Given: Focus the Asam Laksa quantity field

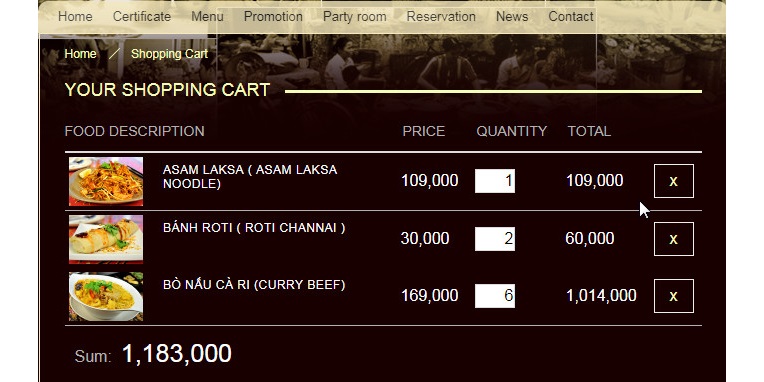Looking at the screenshot, I should [495, 181].
